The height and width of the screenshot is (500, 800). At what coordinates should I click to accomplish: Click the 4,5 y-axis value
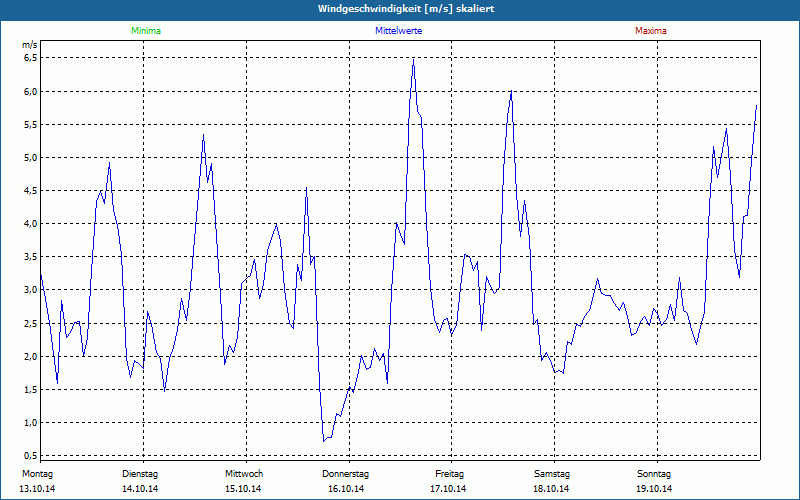(31, 190)
